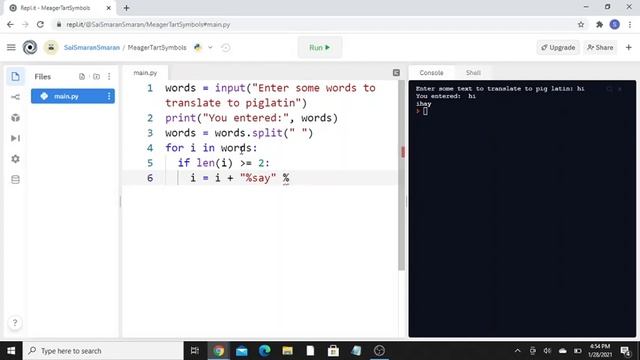
Task: Open the Chrome three-dot menu
Action: [x=630, y=24]
